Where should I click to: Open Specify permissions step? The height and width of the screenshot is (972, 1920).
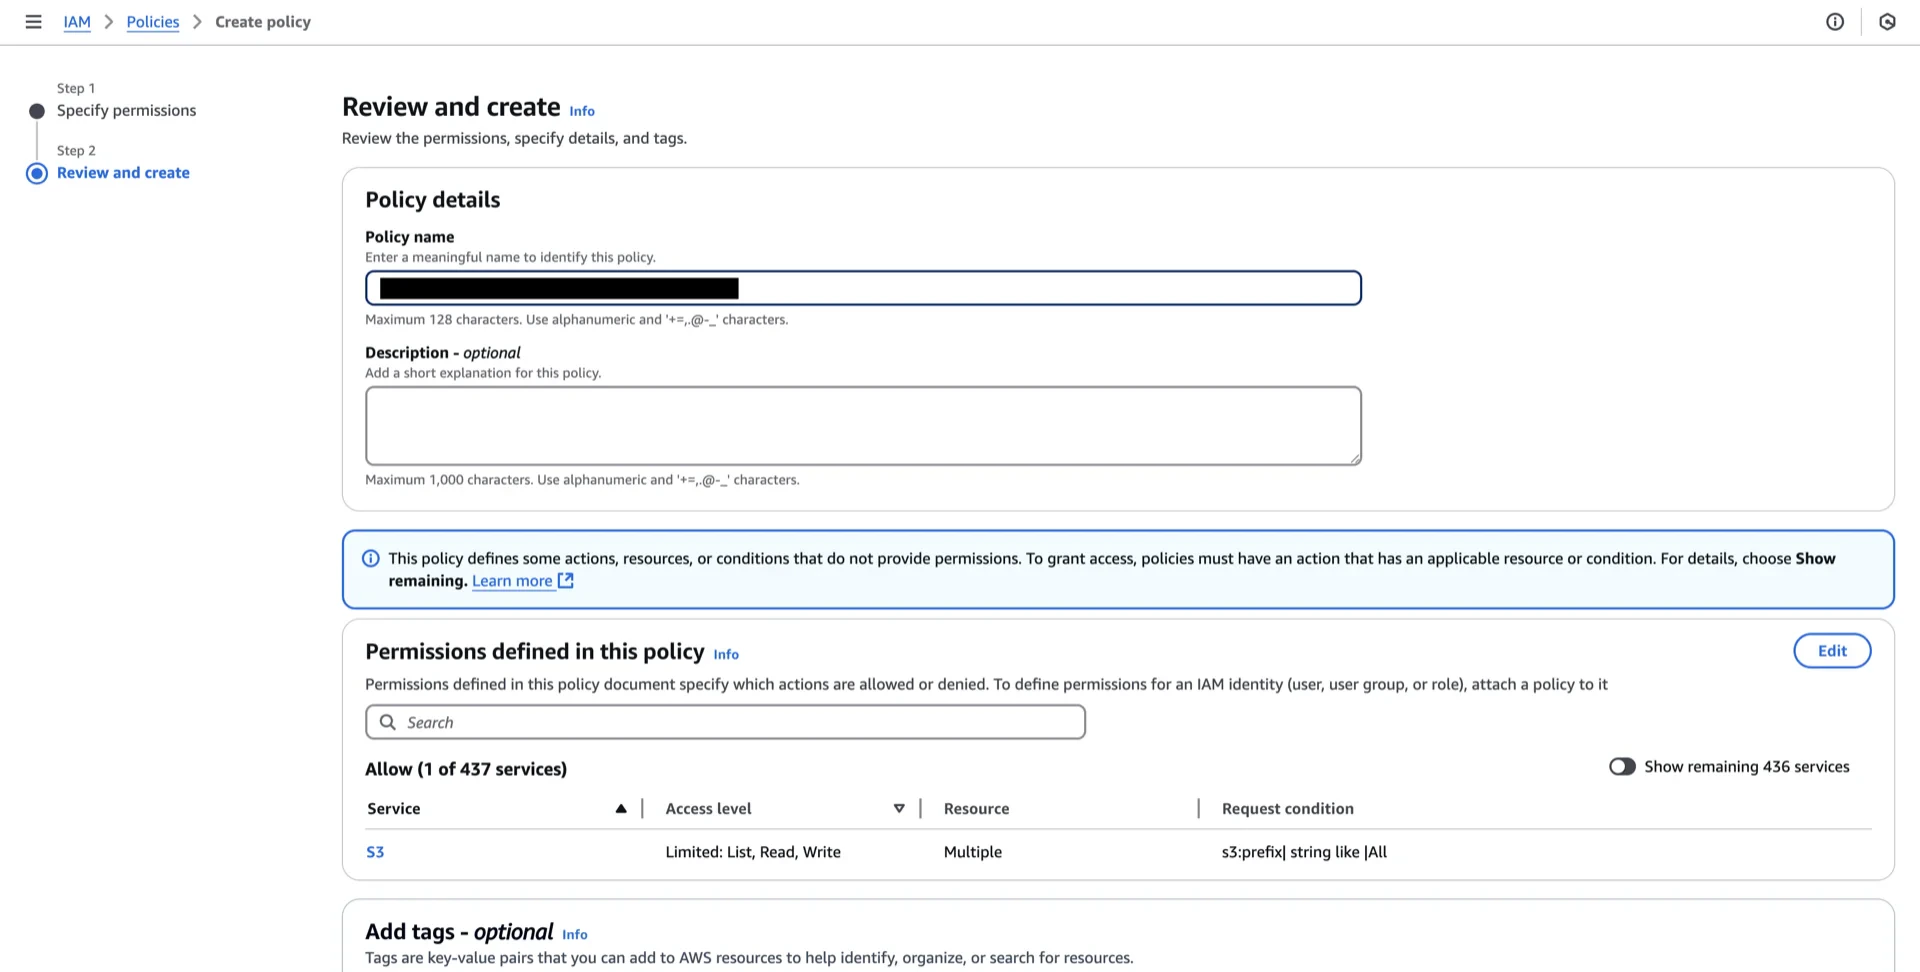[x=126, y=110]
